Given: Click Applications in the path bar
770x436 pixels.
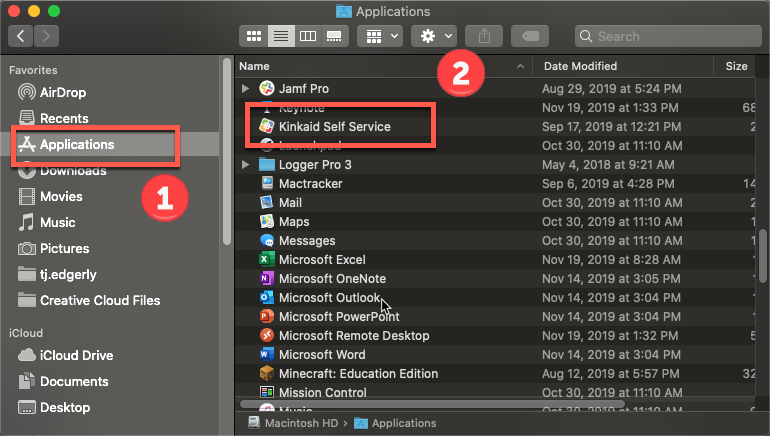Looking at the screenshot, I should click(x=404, y=423).
